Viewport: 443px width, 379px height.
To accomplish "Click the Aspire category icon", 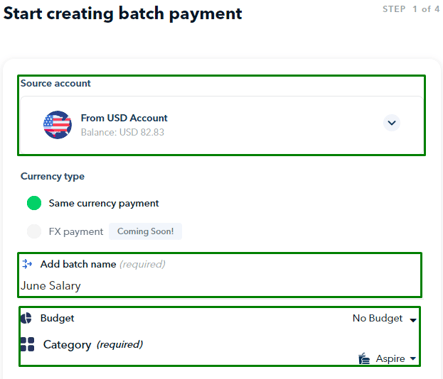I will pyautogui.click(x=364, y=359).
